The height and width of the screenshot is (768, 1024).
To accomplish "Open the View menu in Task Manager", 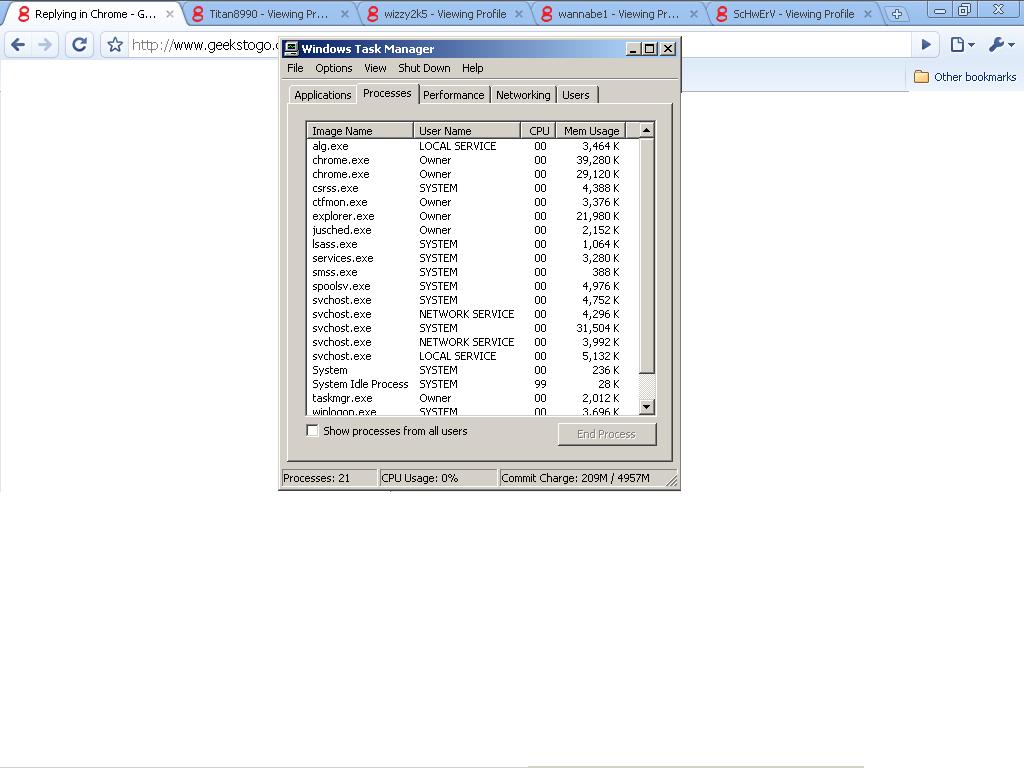I will click(375, 68).
